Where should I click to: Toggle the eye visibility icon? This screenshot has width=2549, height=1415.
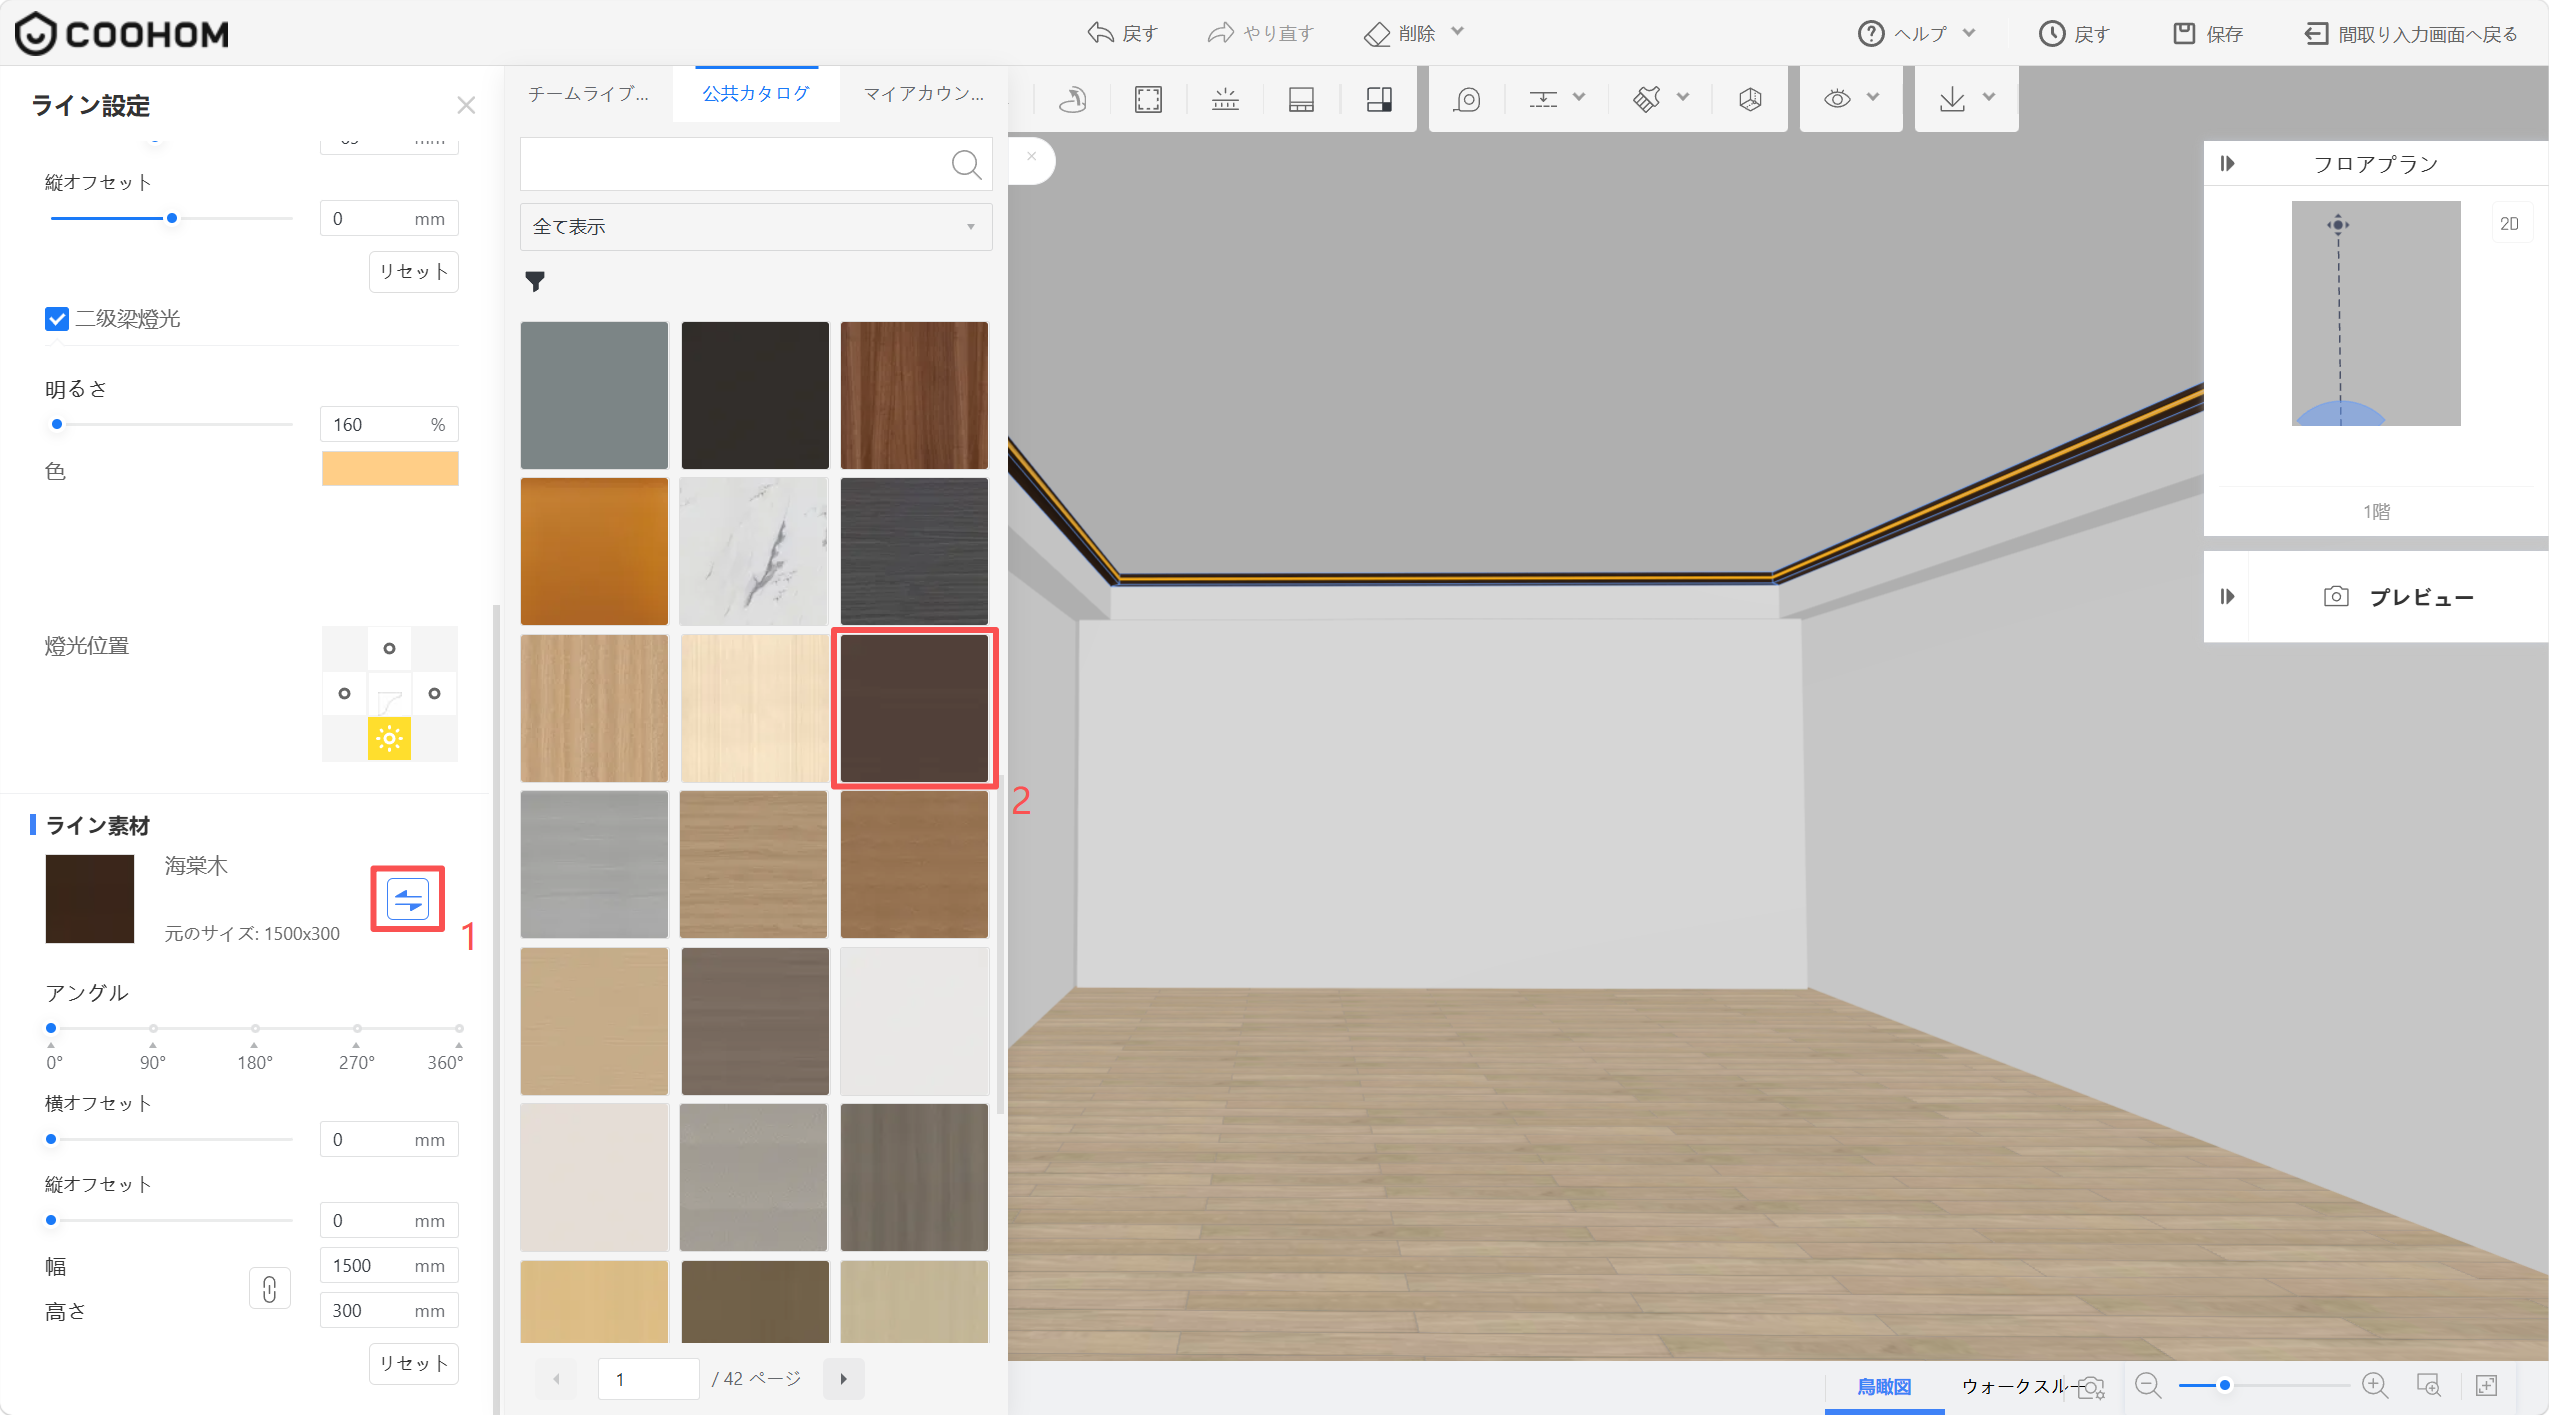(x=1837, y=99)
